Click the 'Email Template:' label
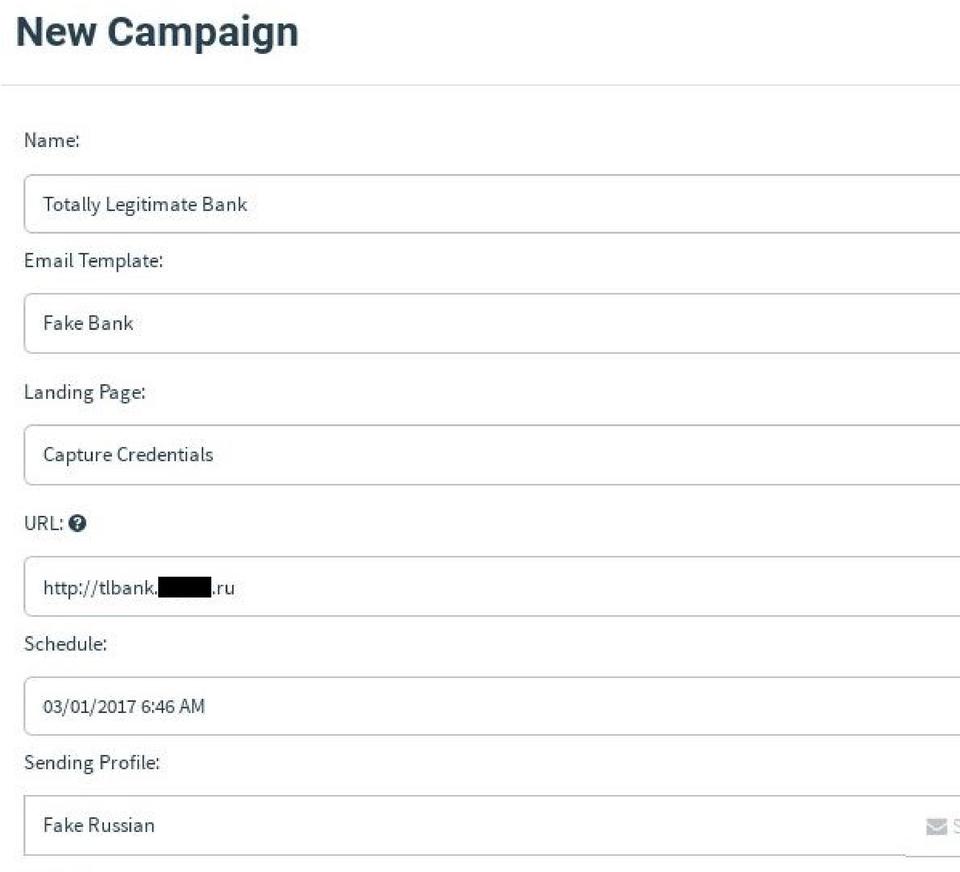This screenshot has width=960, height=872. click(93, 261)
